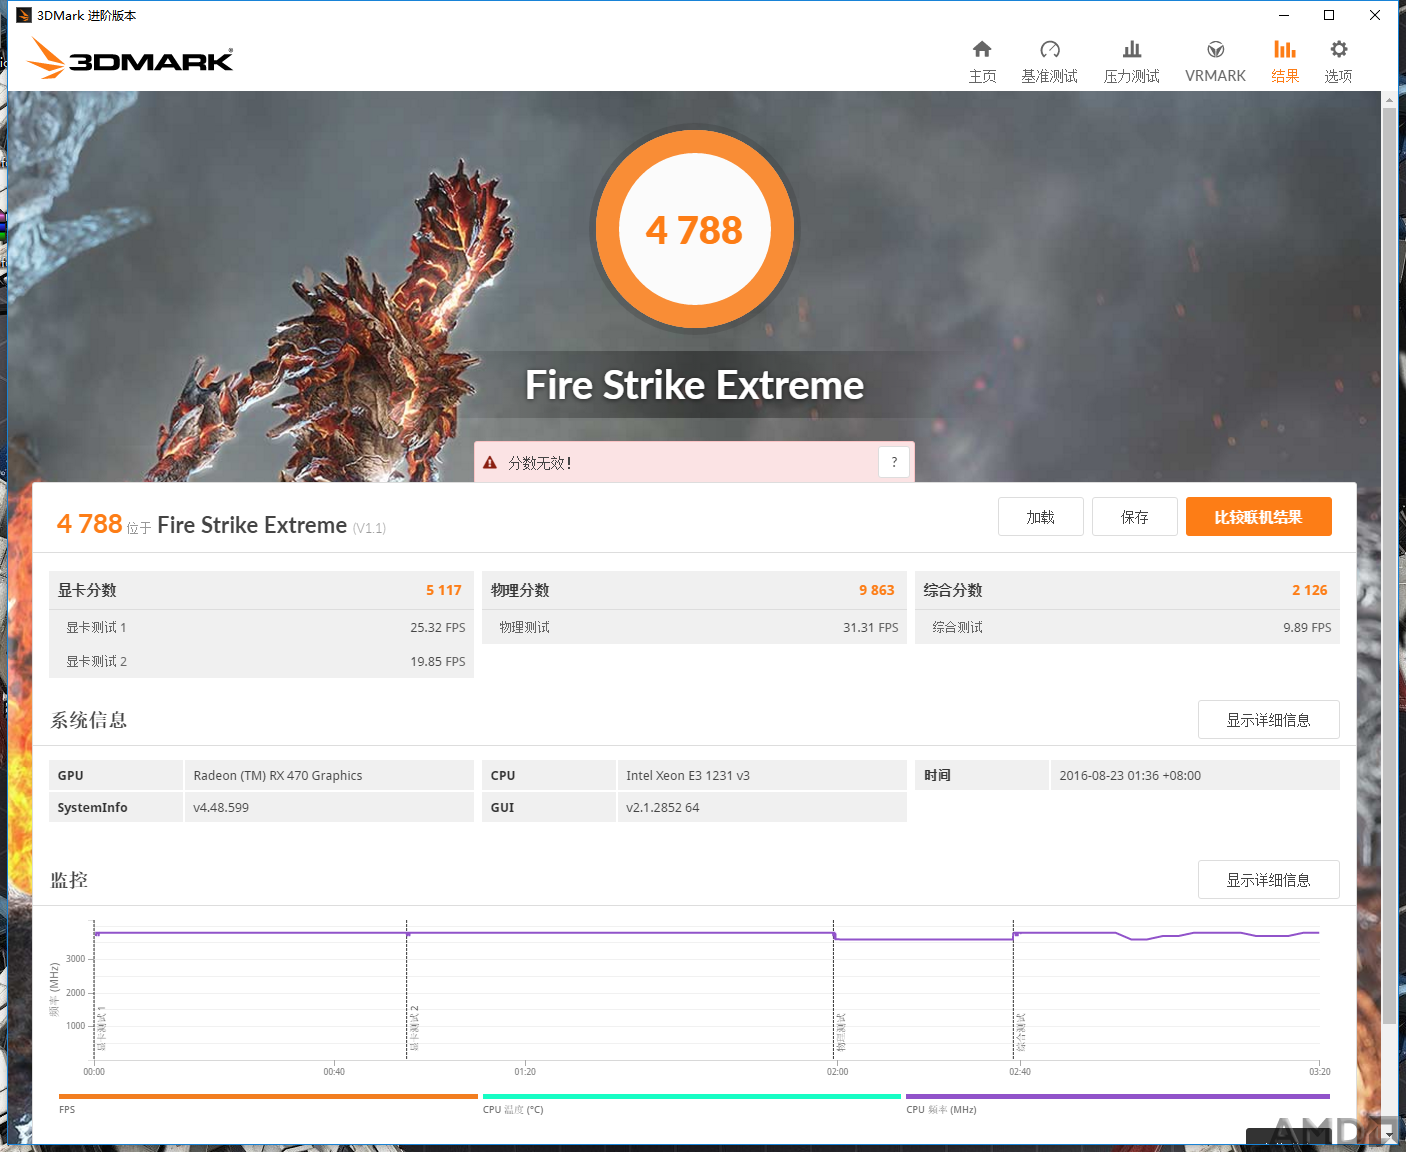Click the 系统信息 section heading
The height and width of the screenshot is (1152, 1406).
89,720
